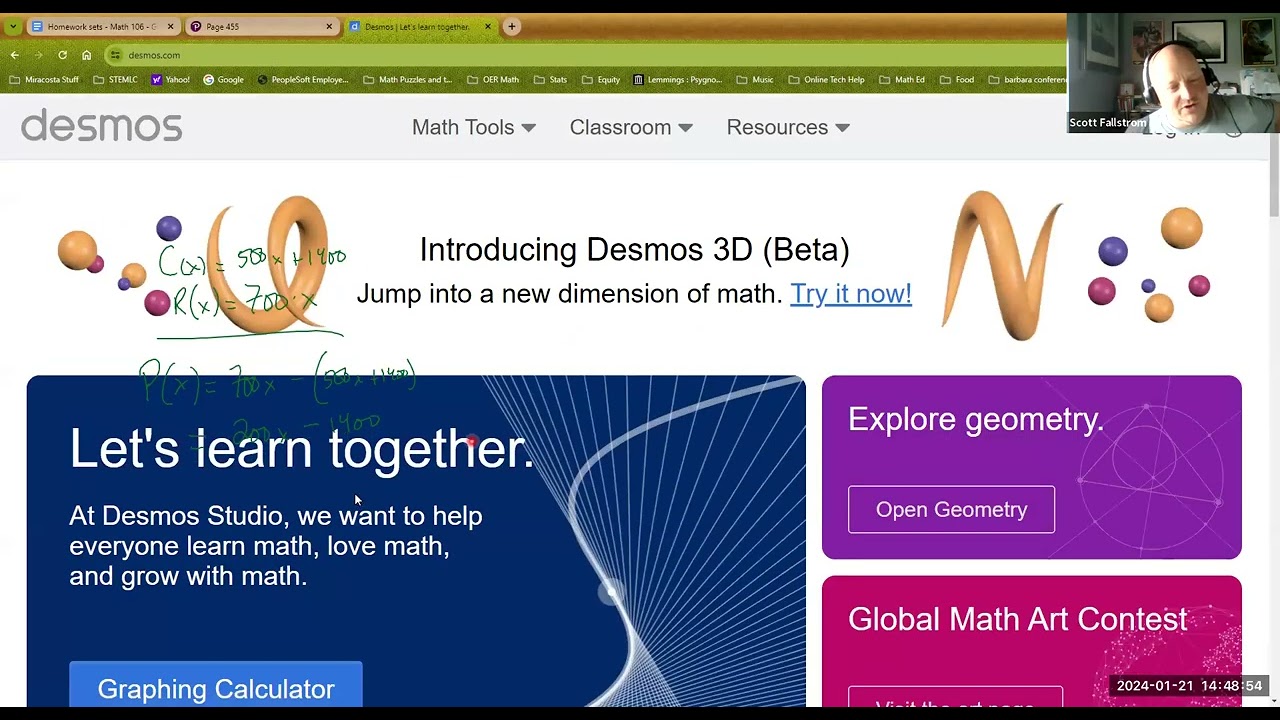The width and height of the screenshot is (1280, 720).
Task: Open the tab search dropdown arrow
Action: [x=12, y=27]
